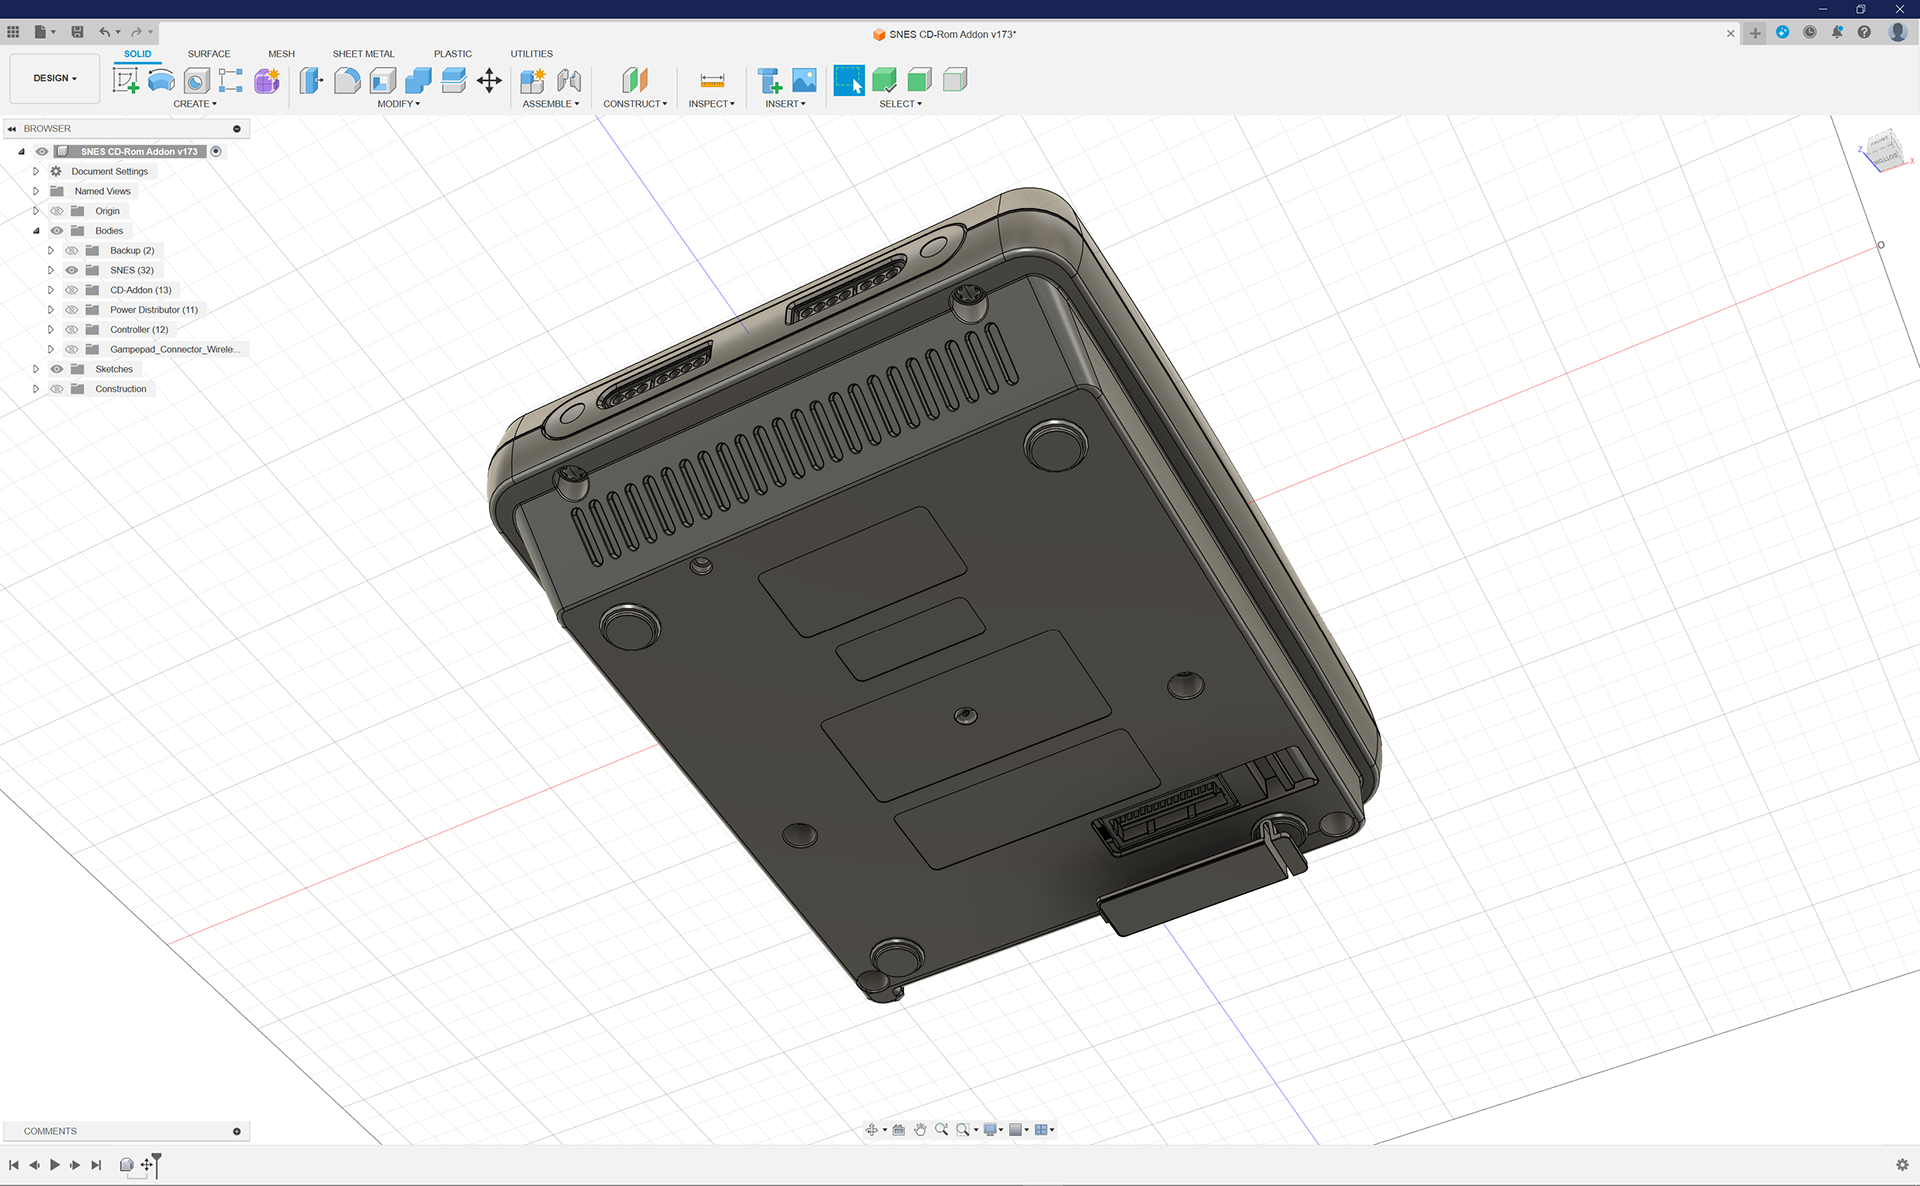Image resolution: width=1920 pixels, height=1186 pixels.
Task: Open the Assemble menu
Action: pyautogui.click(x=551, y=104)
